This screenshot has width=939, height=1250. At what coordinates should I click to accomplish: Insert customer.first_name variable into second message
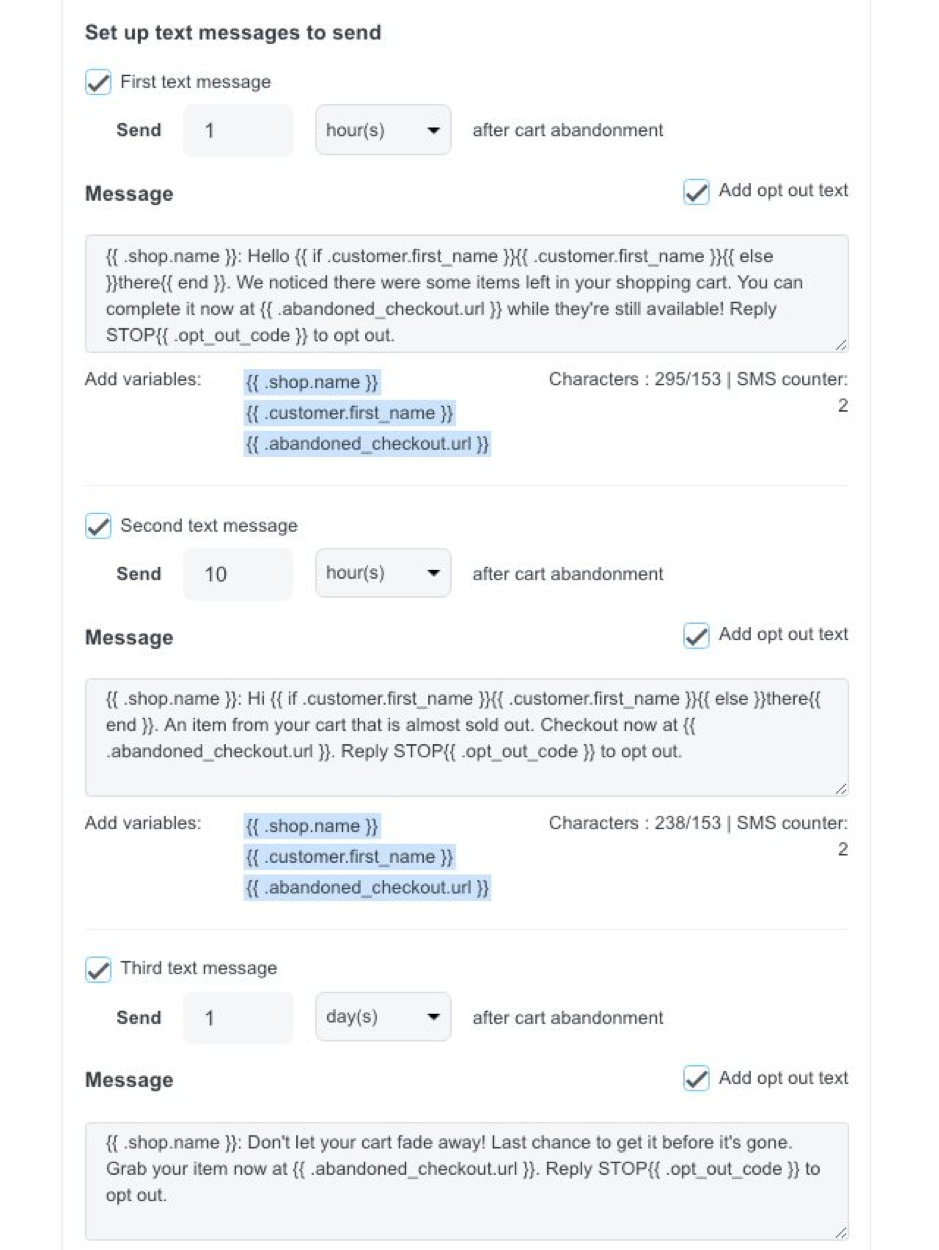[x=347, y=856]
